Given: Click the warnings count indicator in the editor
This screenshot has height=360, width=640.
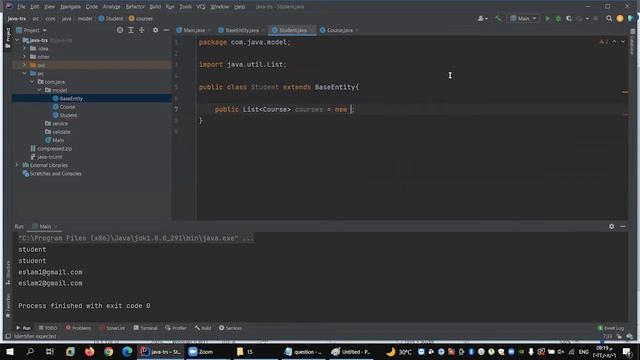Looking at the screenshot, I should coord(604,42).
